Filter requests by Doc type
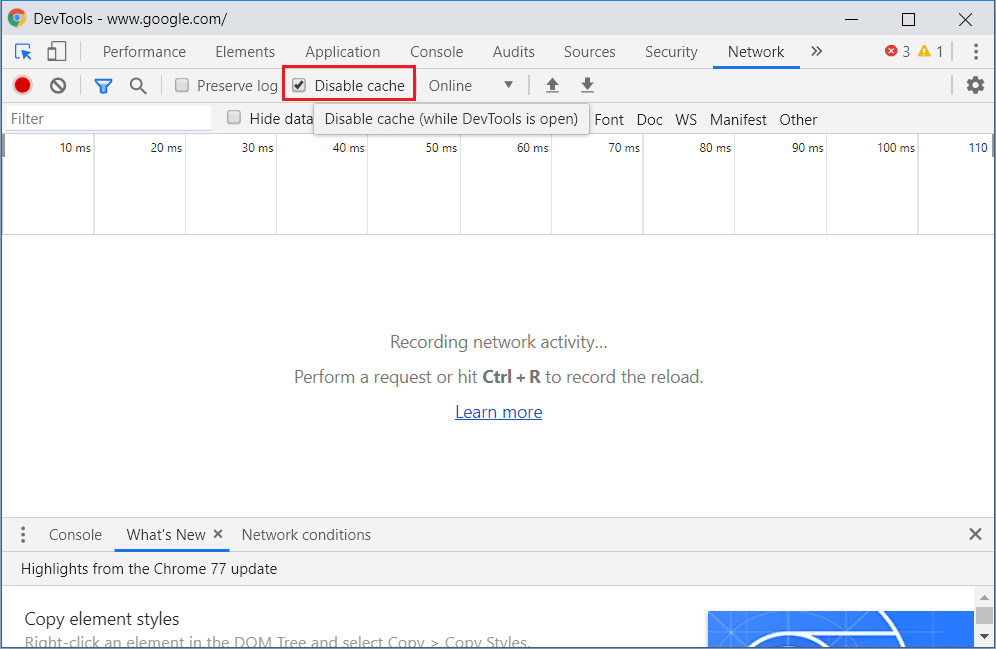This screenshot has width=996, height=649. click(649, 119)
